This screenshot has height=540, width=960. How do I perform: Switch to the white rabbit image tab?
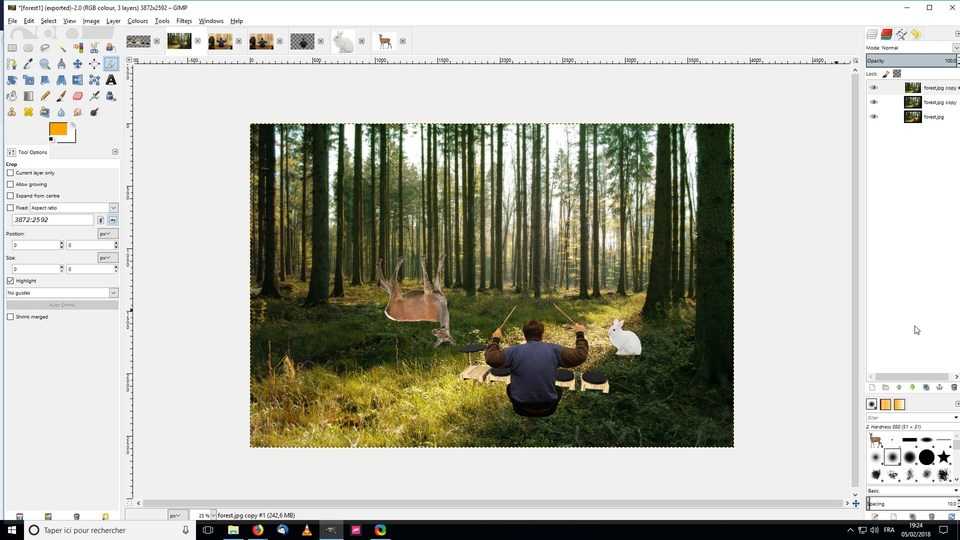[343, 41]
